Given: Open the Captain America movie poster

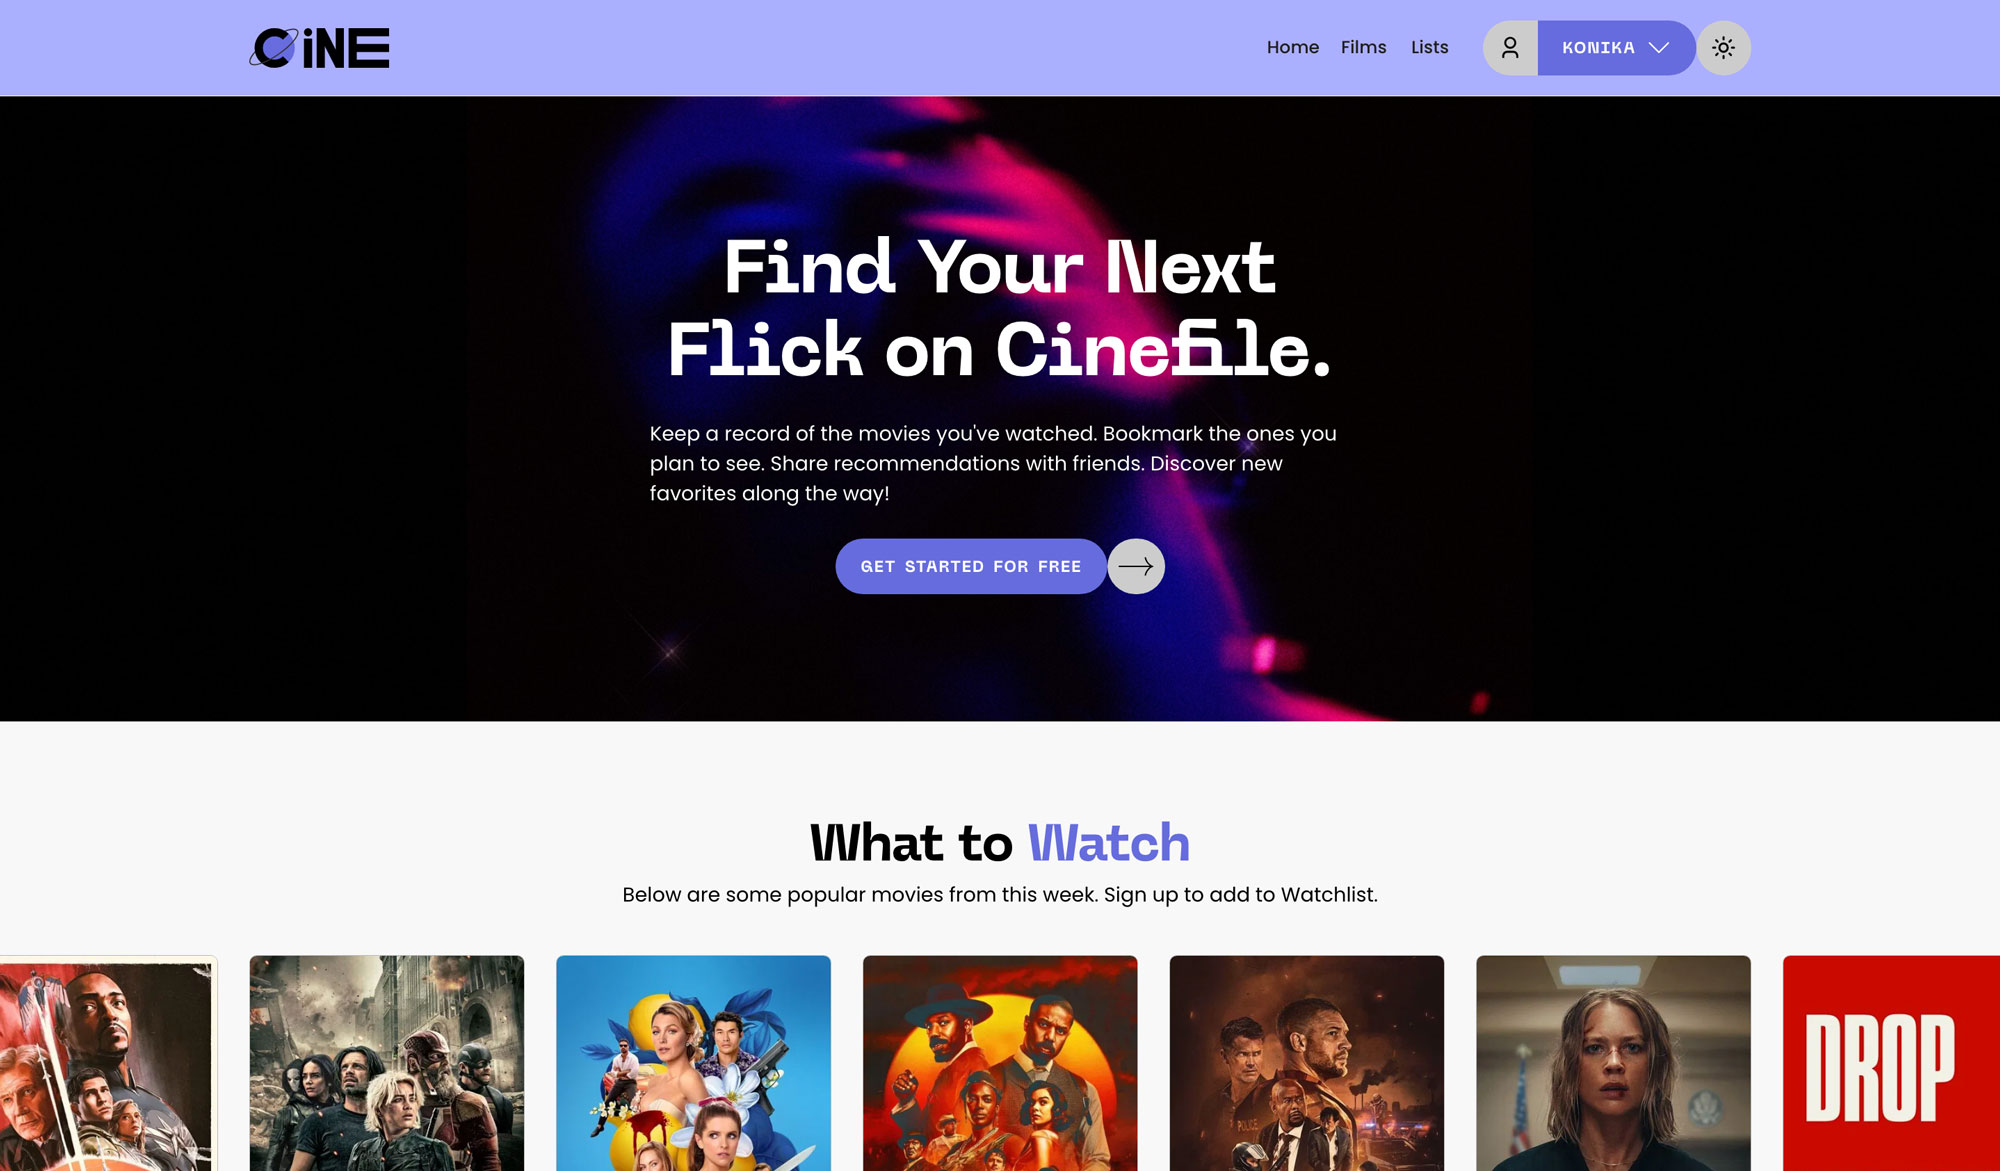Looking at the screenshot, I should pyautogui.click(x=108, y=1063).
